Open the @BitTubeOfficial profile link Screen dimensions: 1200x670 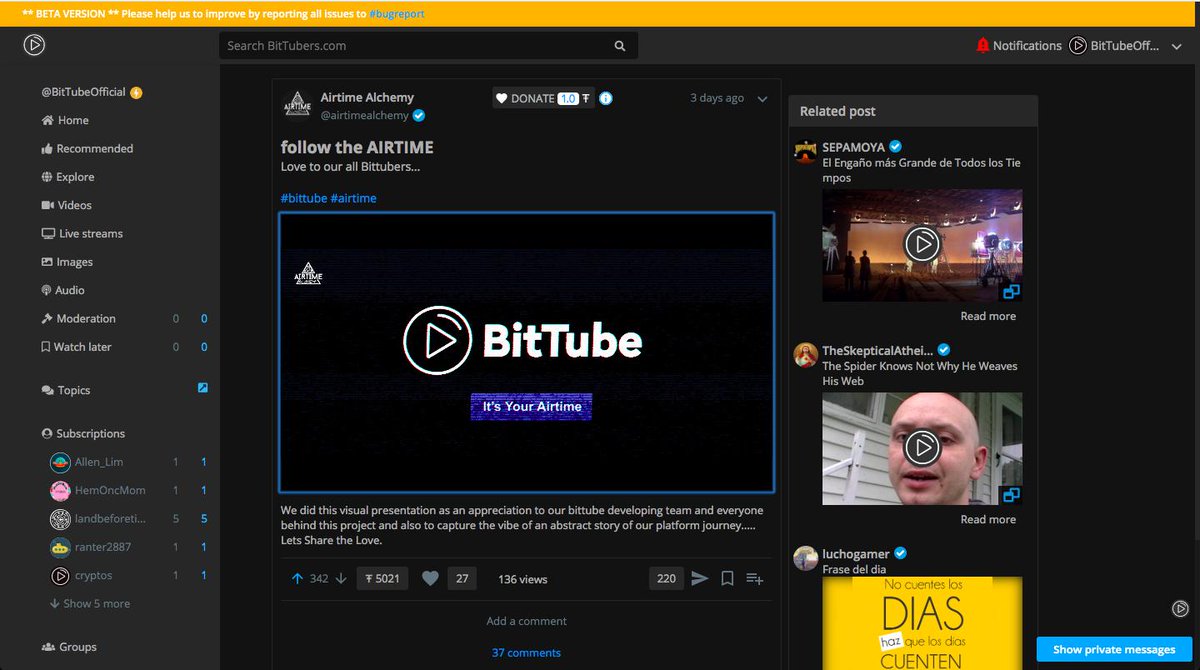tap(83, 92)
